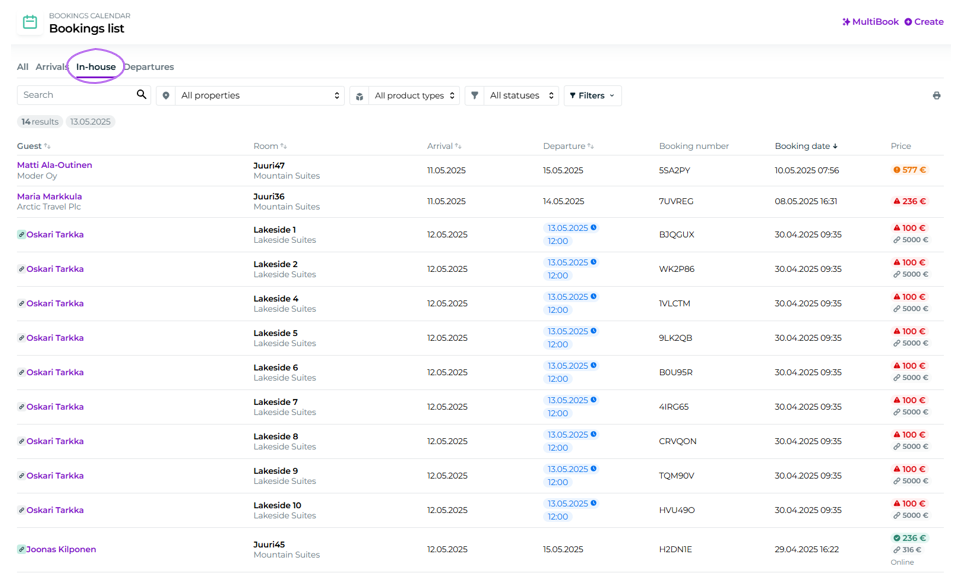Click the printer icon
Viewport: 959px width, 582px height.
(936, 95)
